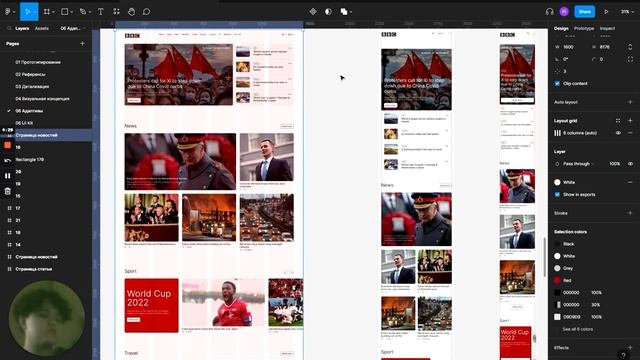
Task: Open the help question mark button
Action: coord(623,355)
